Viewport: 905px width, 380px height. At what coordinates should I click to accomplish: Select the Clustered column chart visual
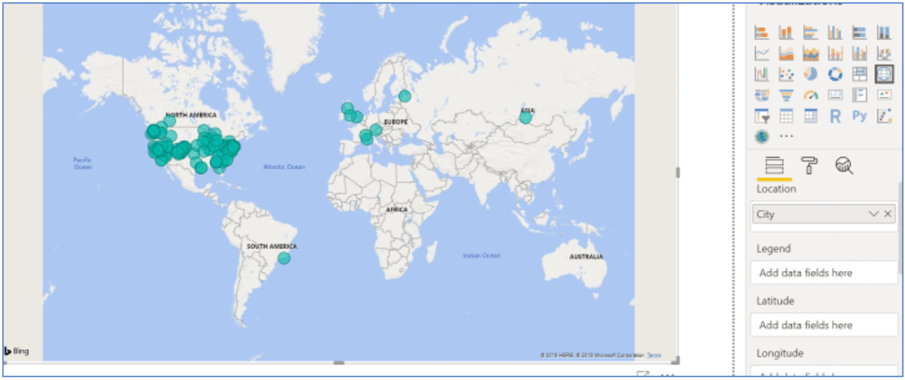835,33
